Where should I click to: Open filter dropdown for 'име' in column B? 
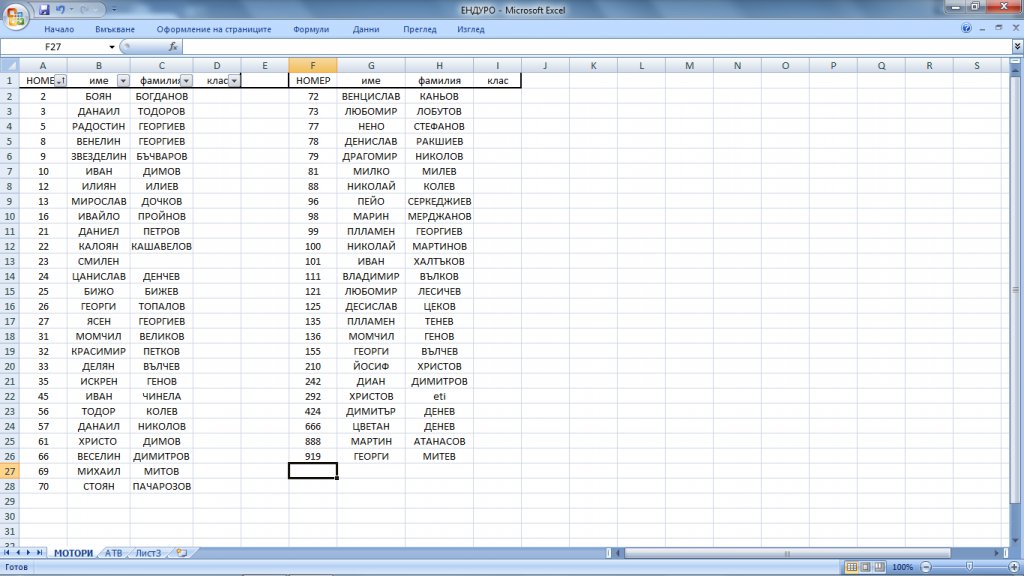123,81
